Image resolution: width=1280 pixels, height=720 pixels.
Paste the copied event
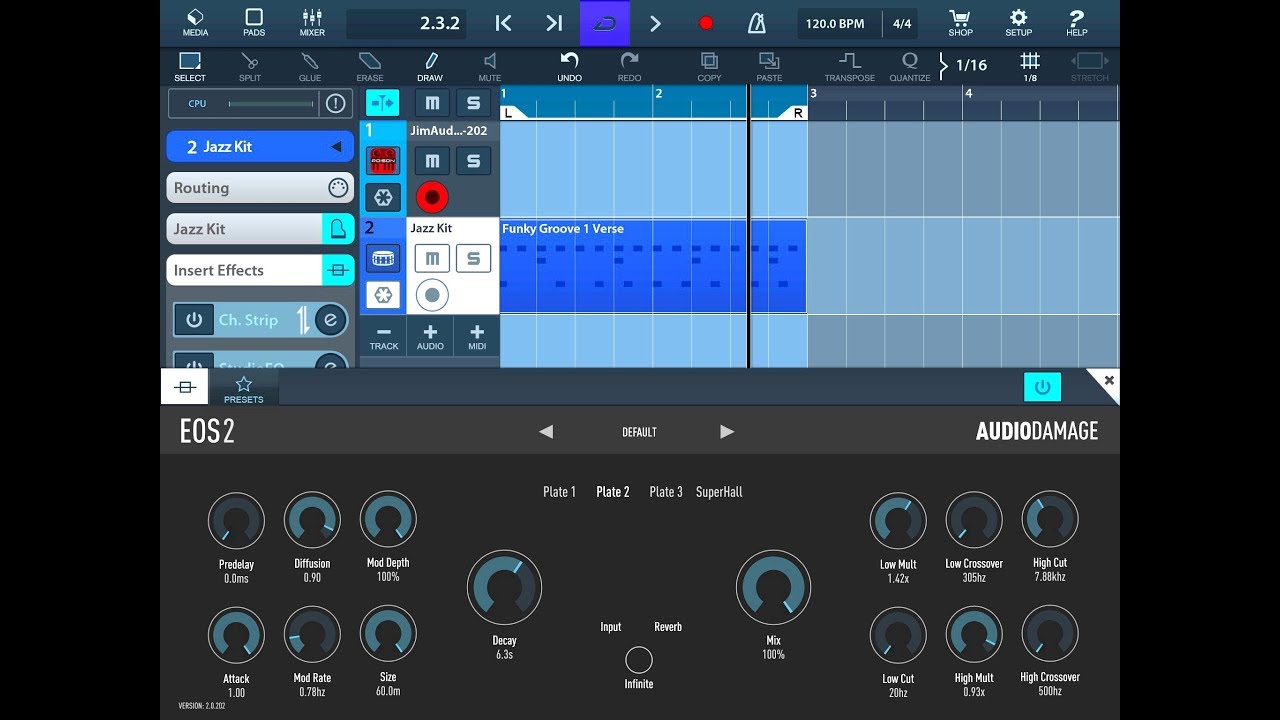[x=769, y=67]
